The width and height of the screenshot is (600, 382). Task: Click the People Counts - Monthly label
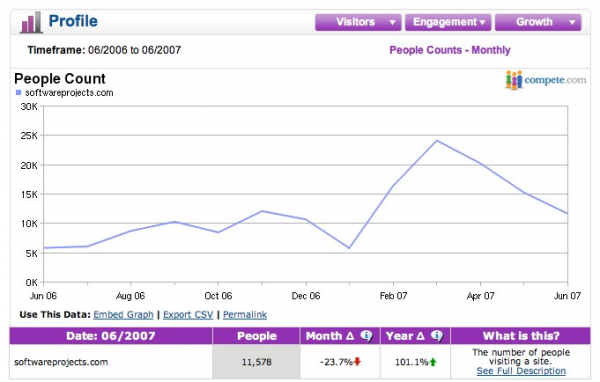450,50
